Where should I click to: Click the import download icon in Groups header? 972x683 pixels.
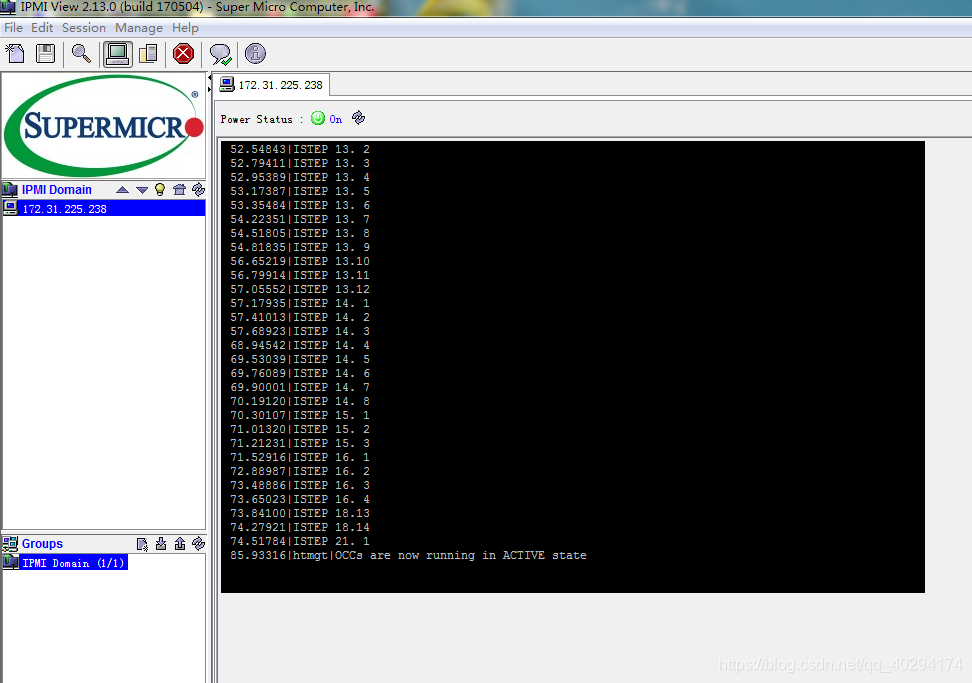click(161, 544)
